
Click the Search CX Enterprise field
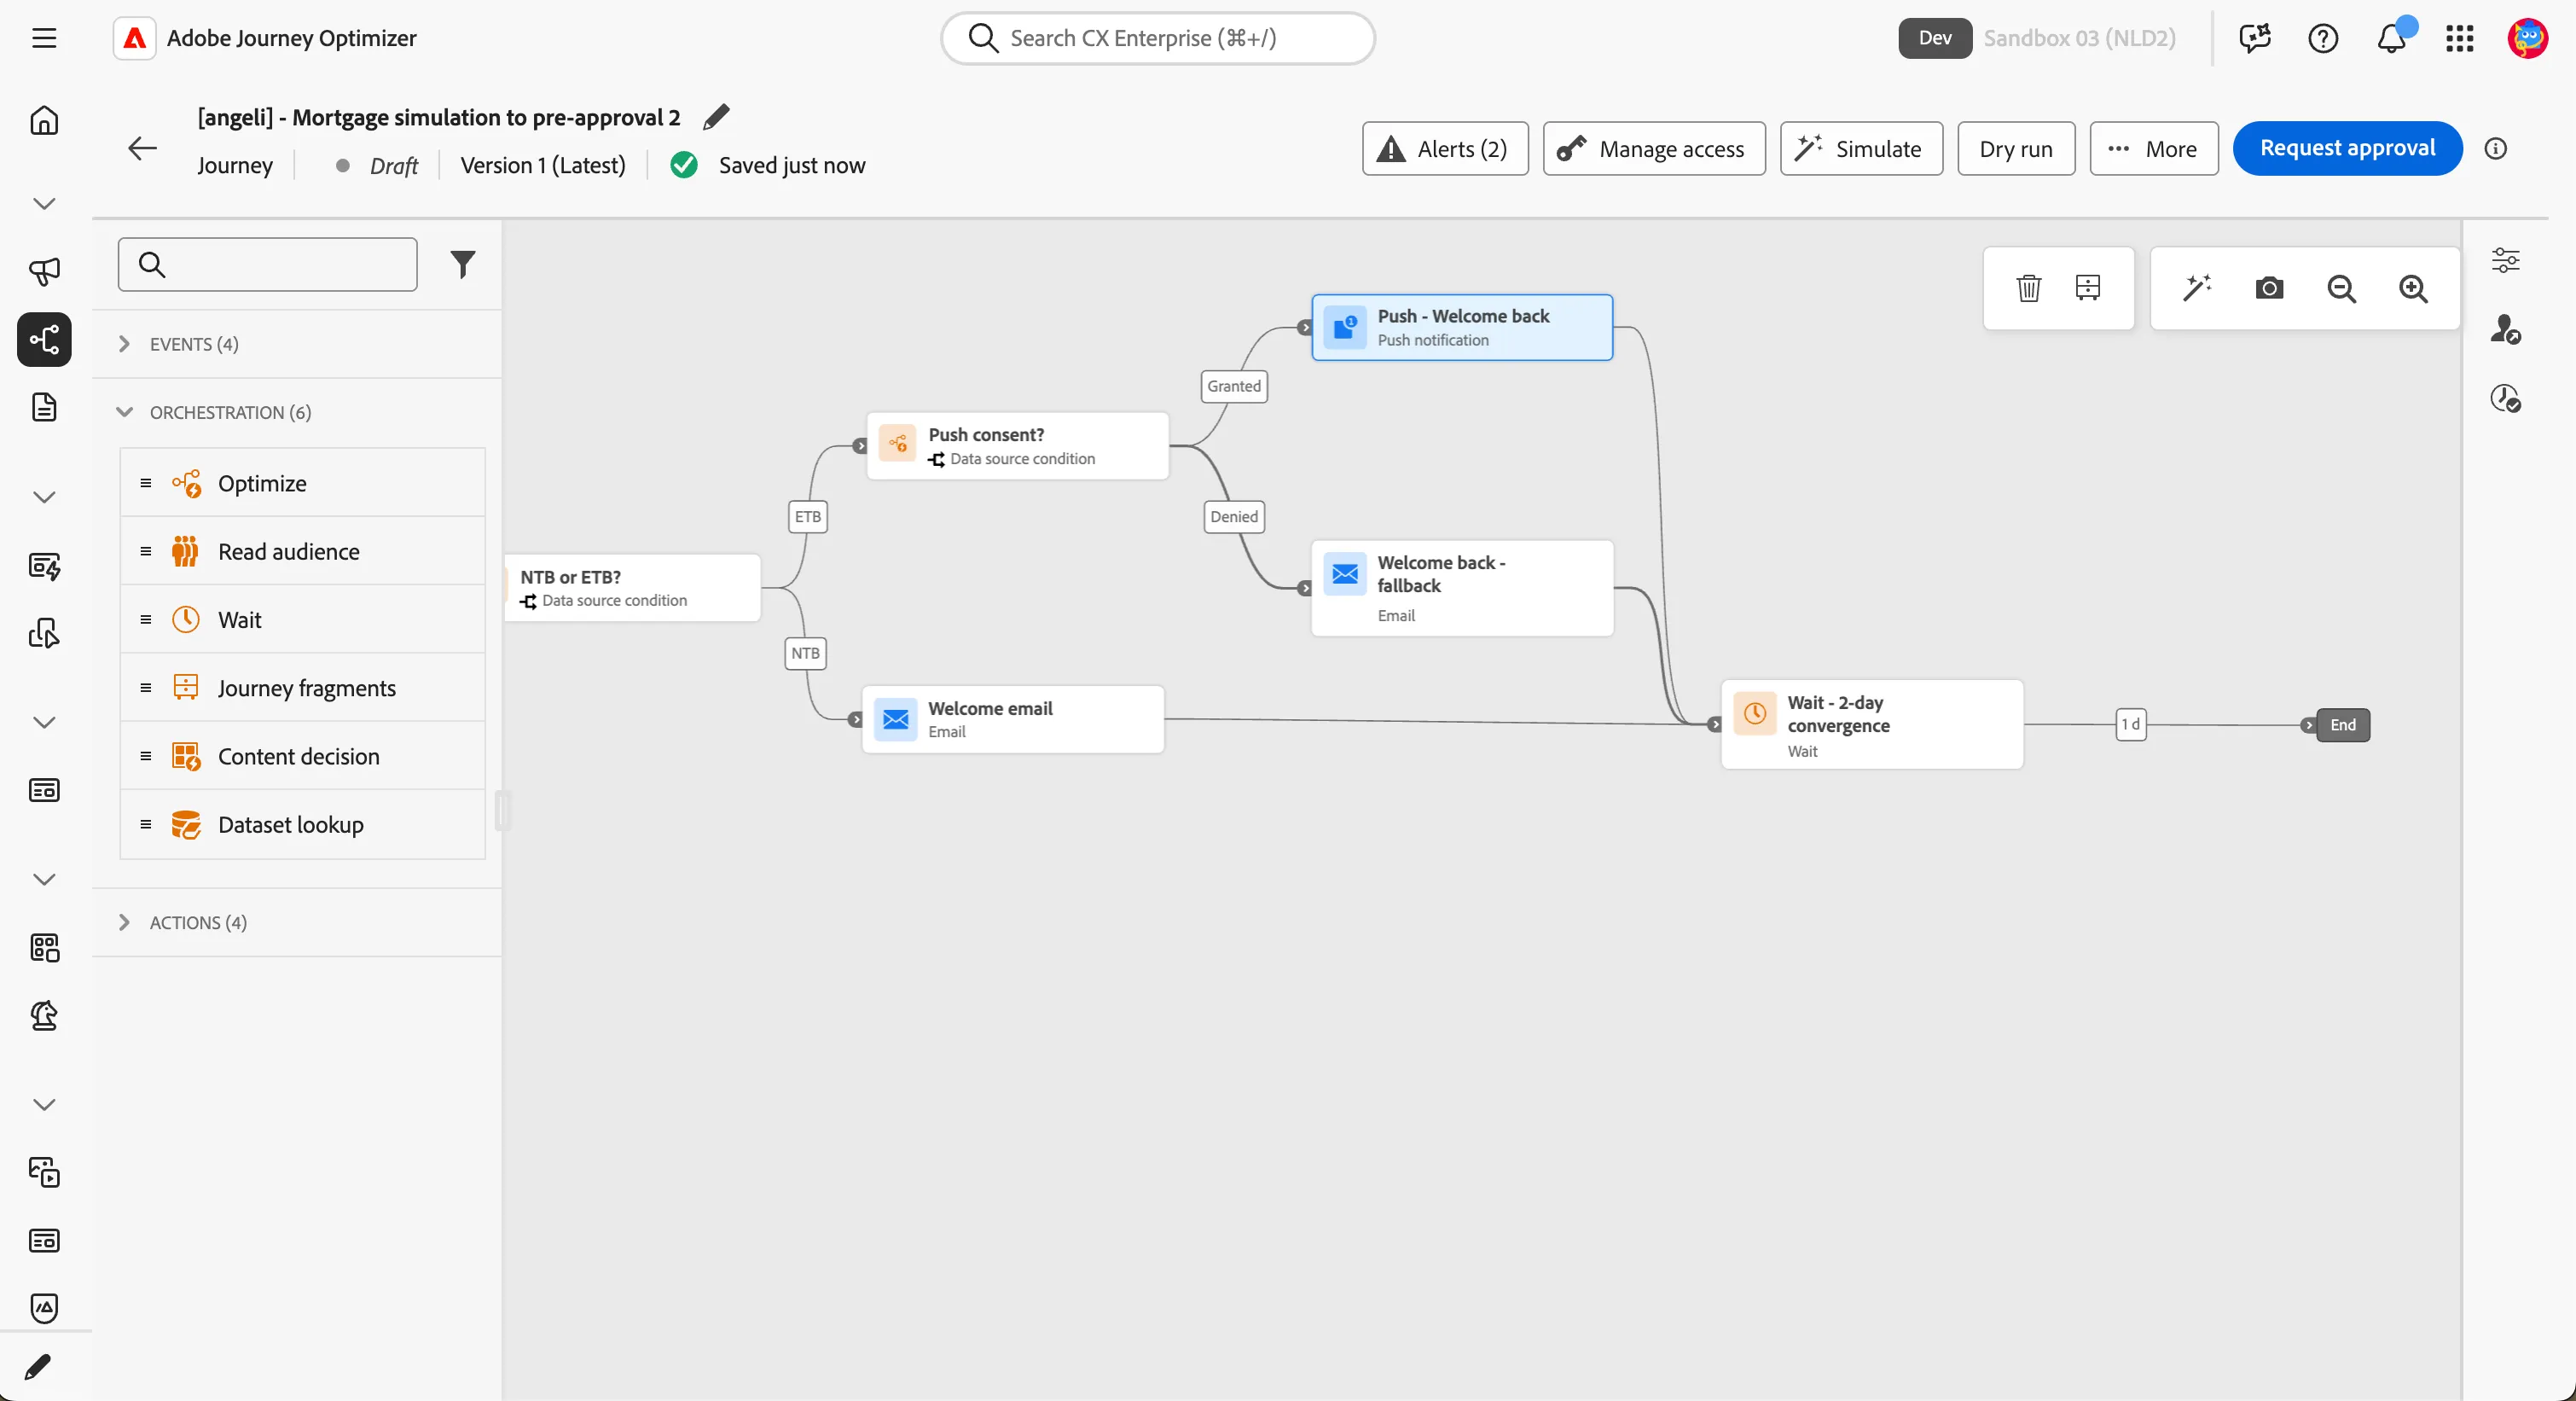pyautogui.click(x=1157, y=38)
